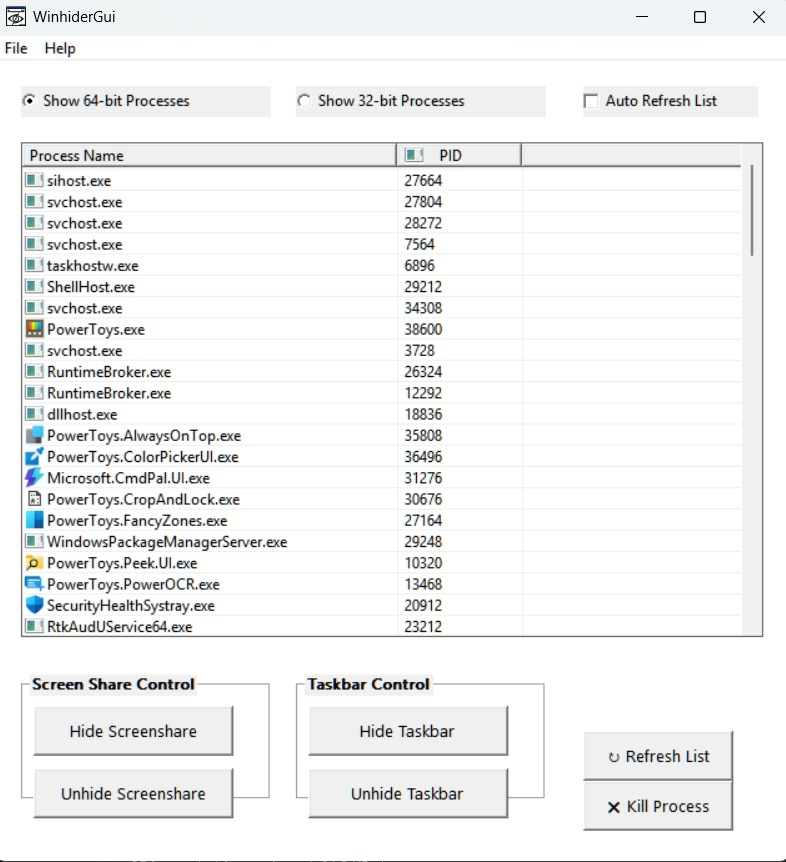Click the PowerToys.ColorPickerUI.exe icon
The height and width of the screenshot is (862, 786).
(34, 456)
